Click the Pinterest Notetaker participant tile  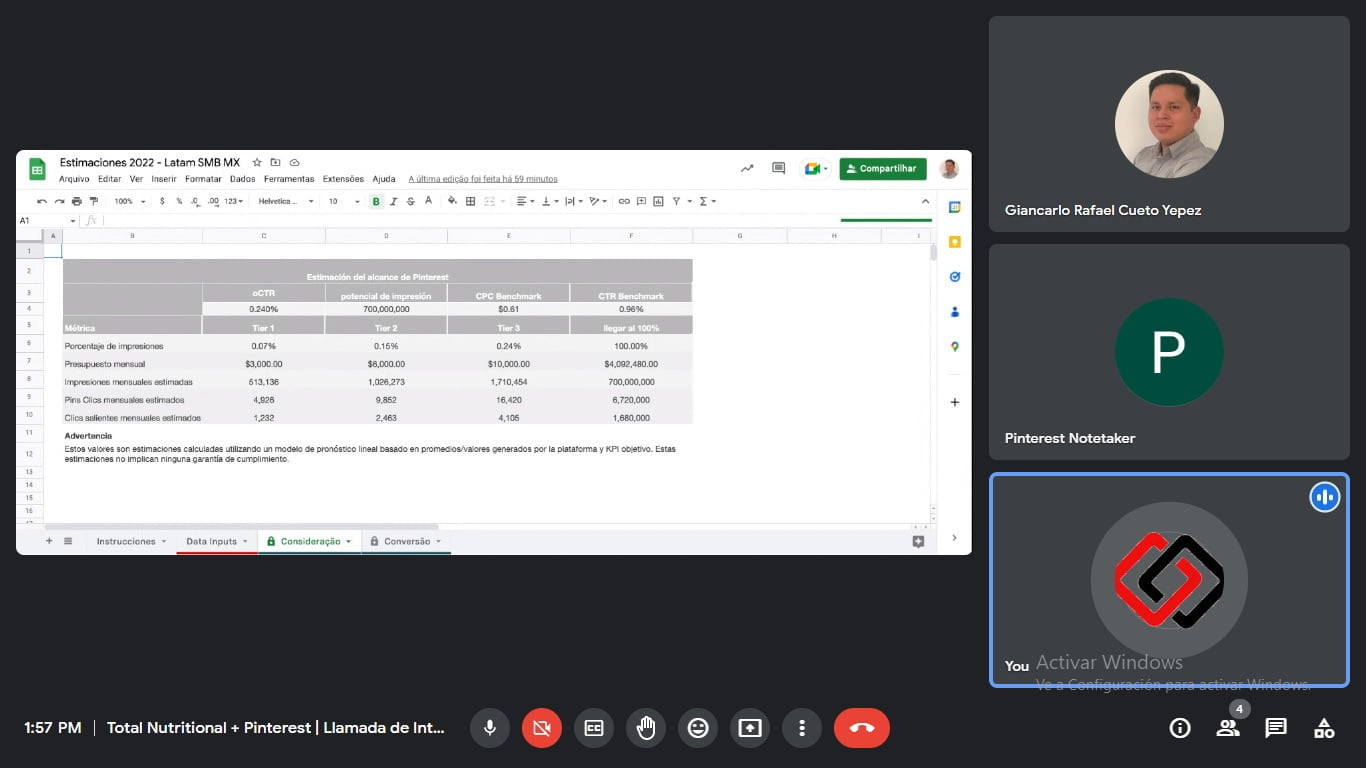1169,352
